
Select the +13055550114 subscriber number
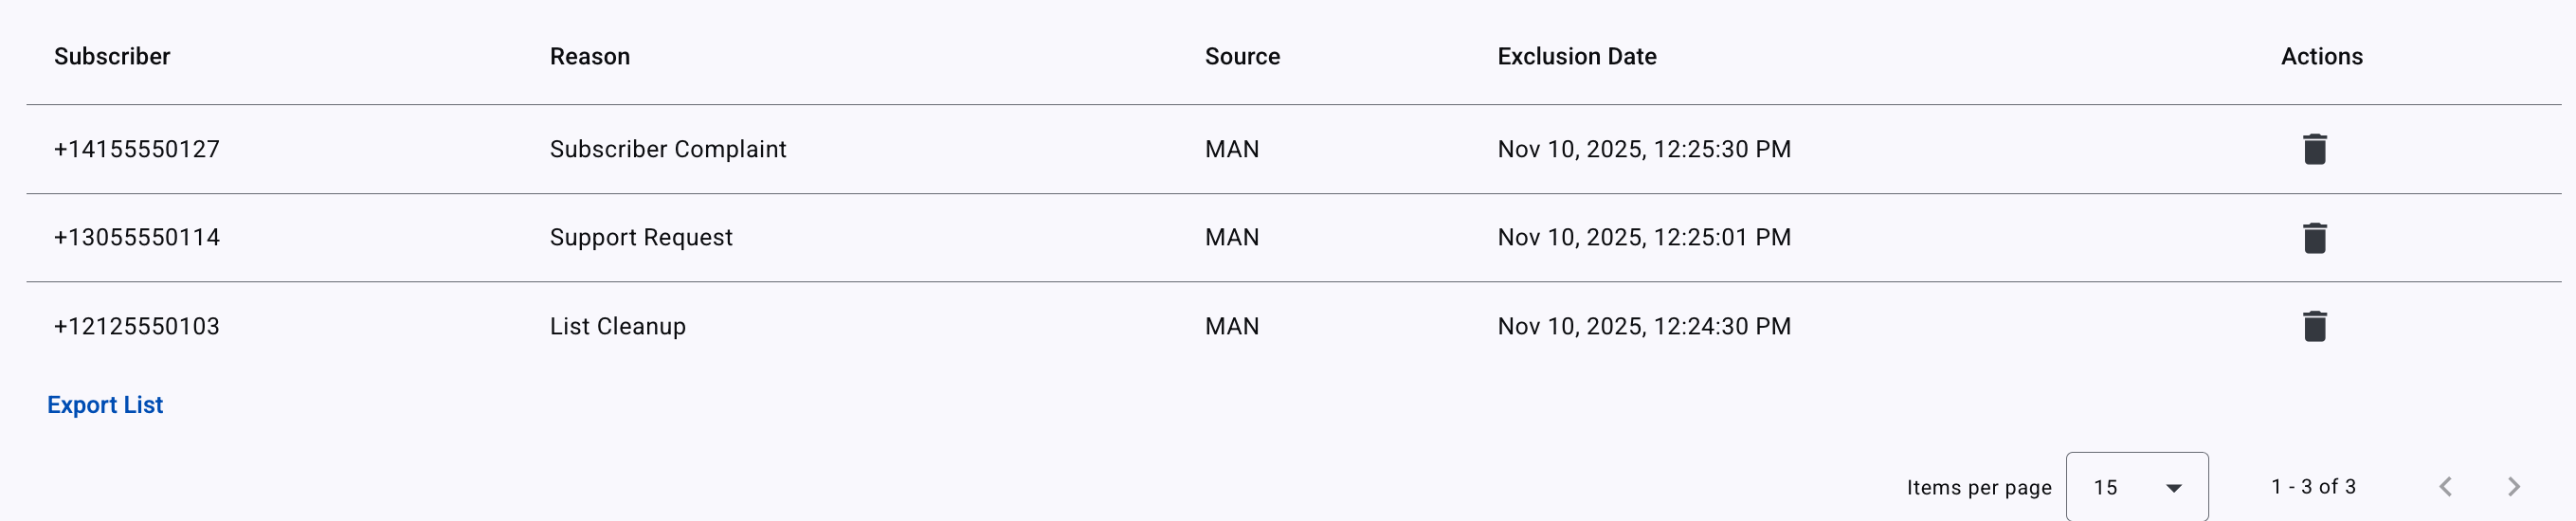pos(137,238)
